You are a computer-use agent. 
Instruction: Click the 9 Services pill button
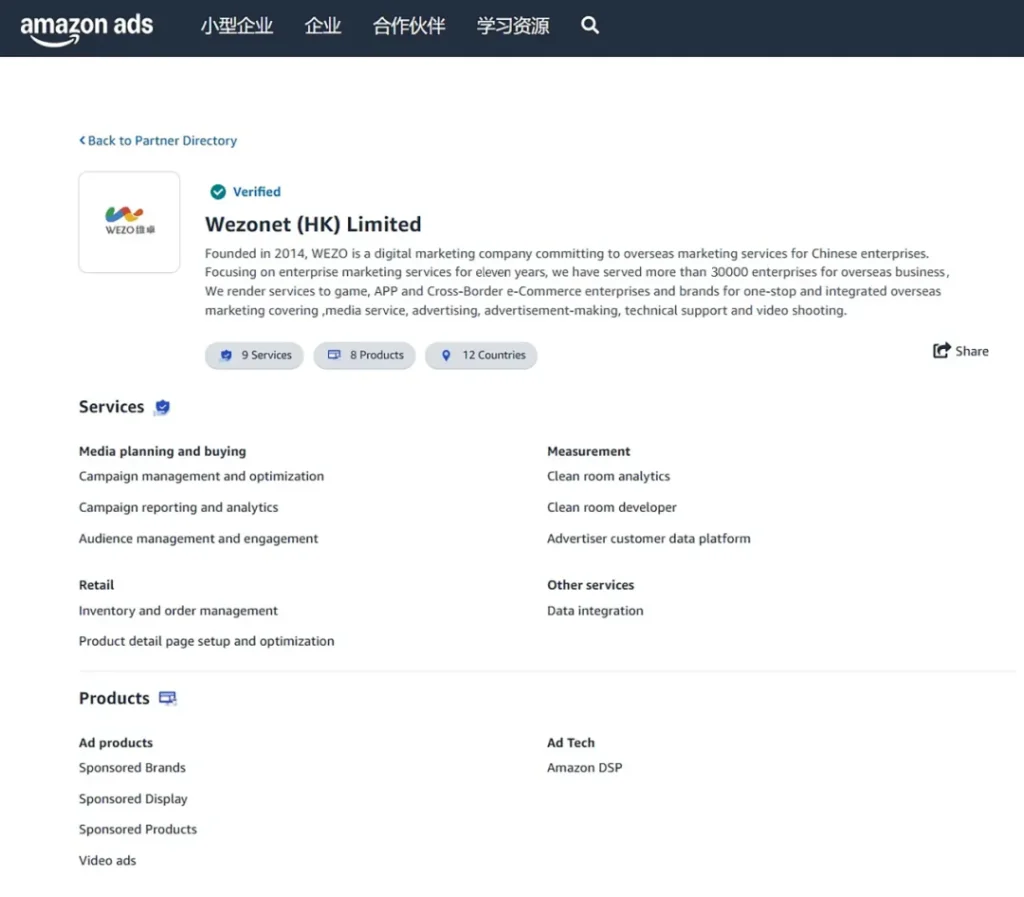[254, 355]
